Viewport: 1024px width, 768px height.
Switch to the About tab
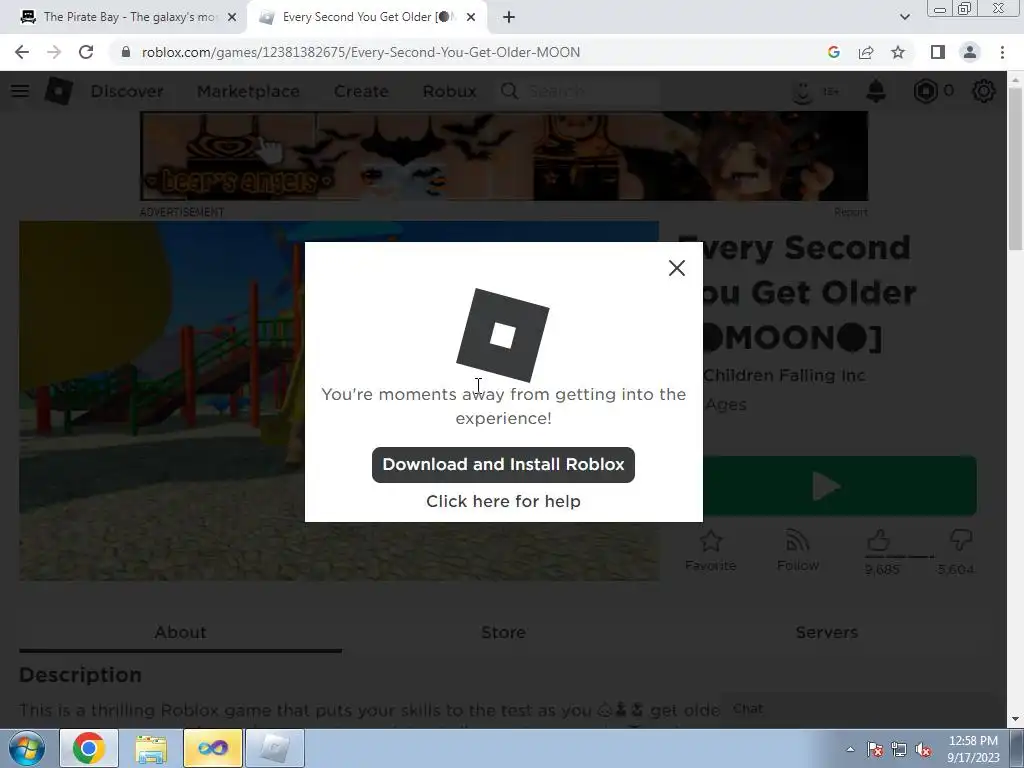(x=180, y=632)
